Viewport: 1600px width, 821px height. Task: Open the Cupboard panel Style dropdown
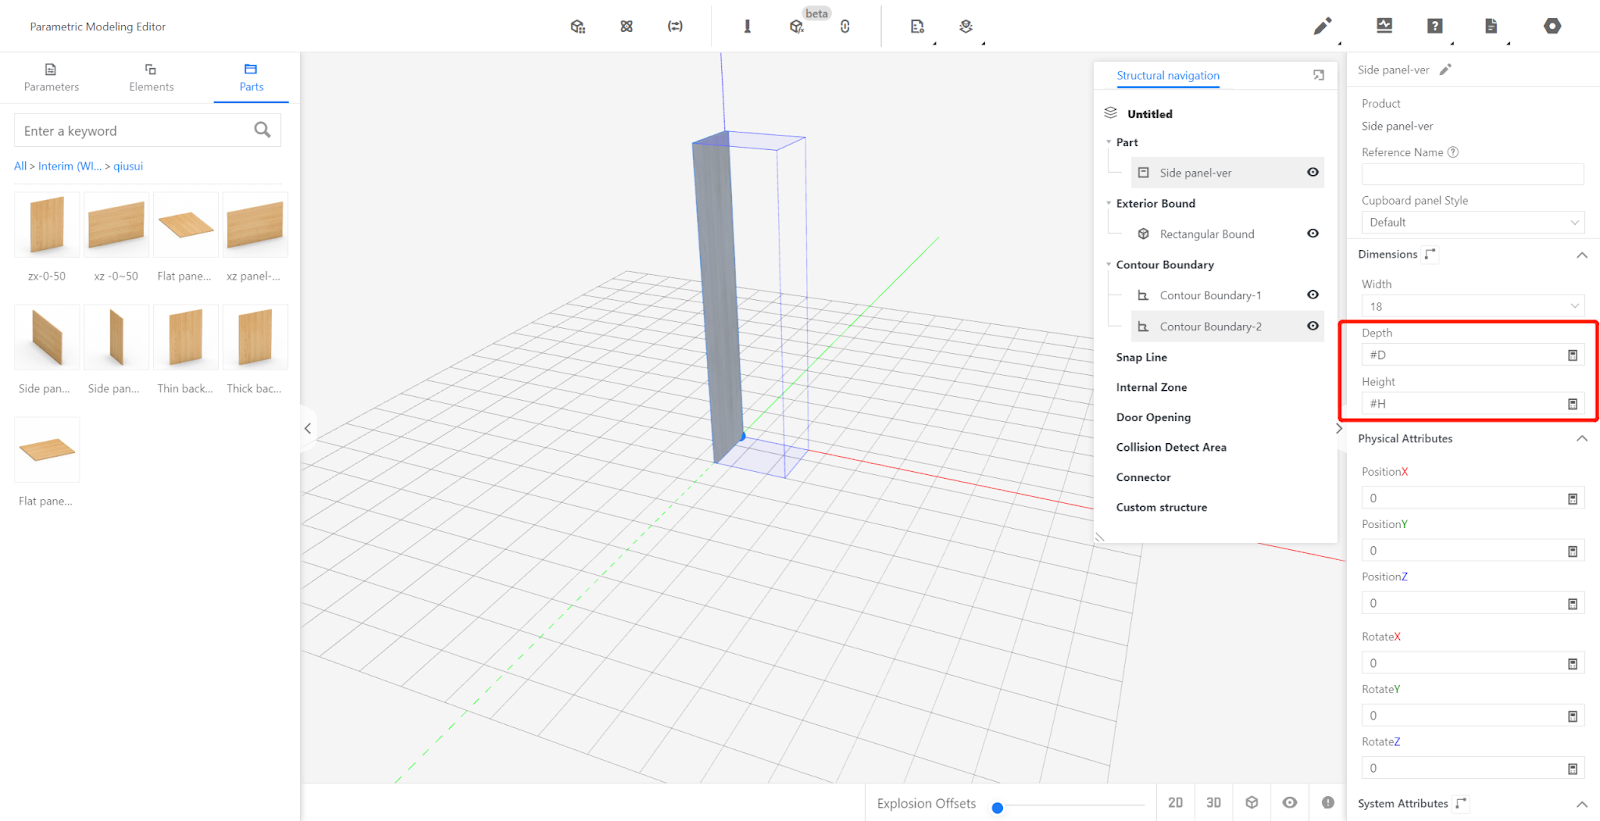(1472, 222)
